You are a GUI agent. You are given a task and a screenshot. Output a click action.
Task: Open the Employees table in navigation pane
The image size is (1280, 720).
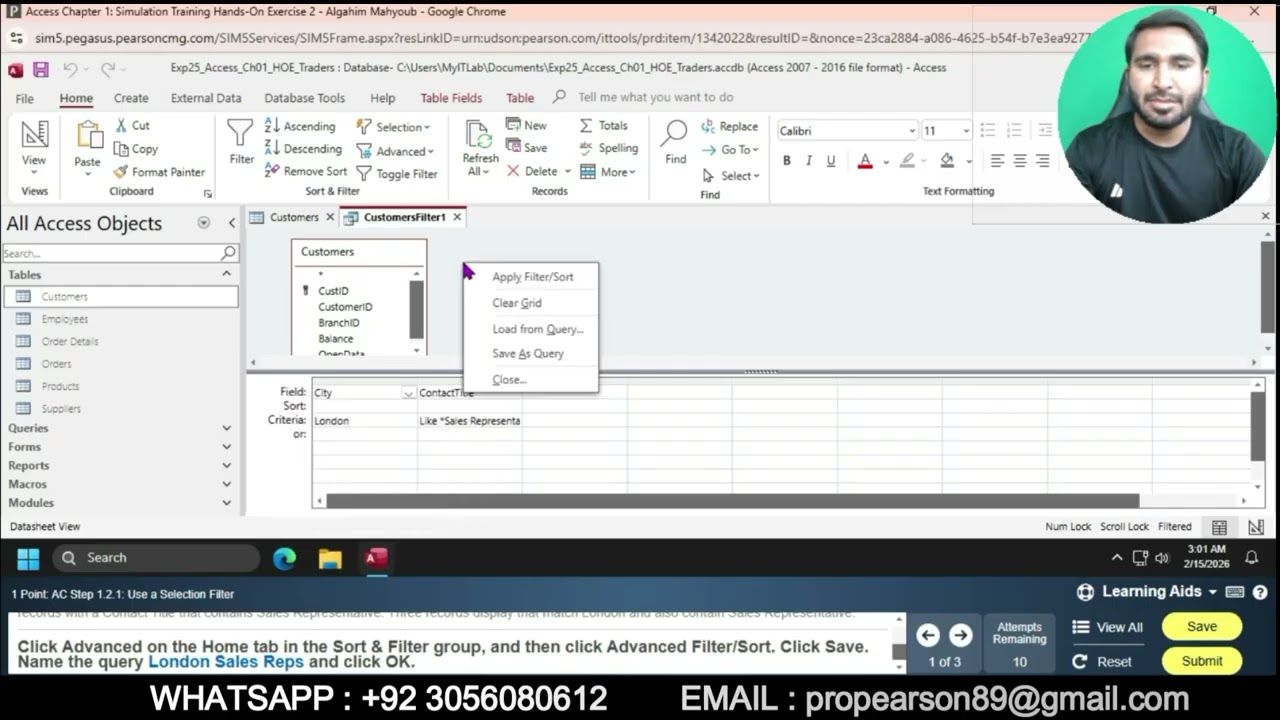click(x=65, y=319)
